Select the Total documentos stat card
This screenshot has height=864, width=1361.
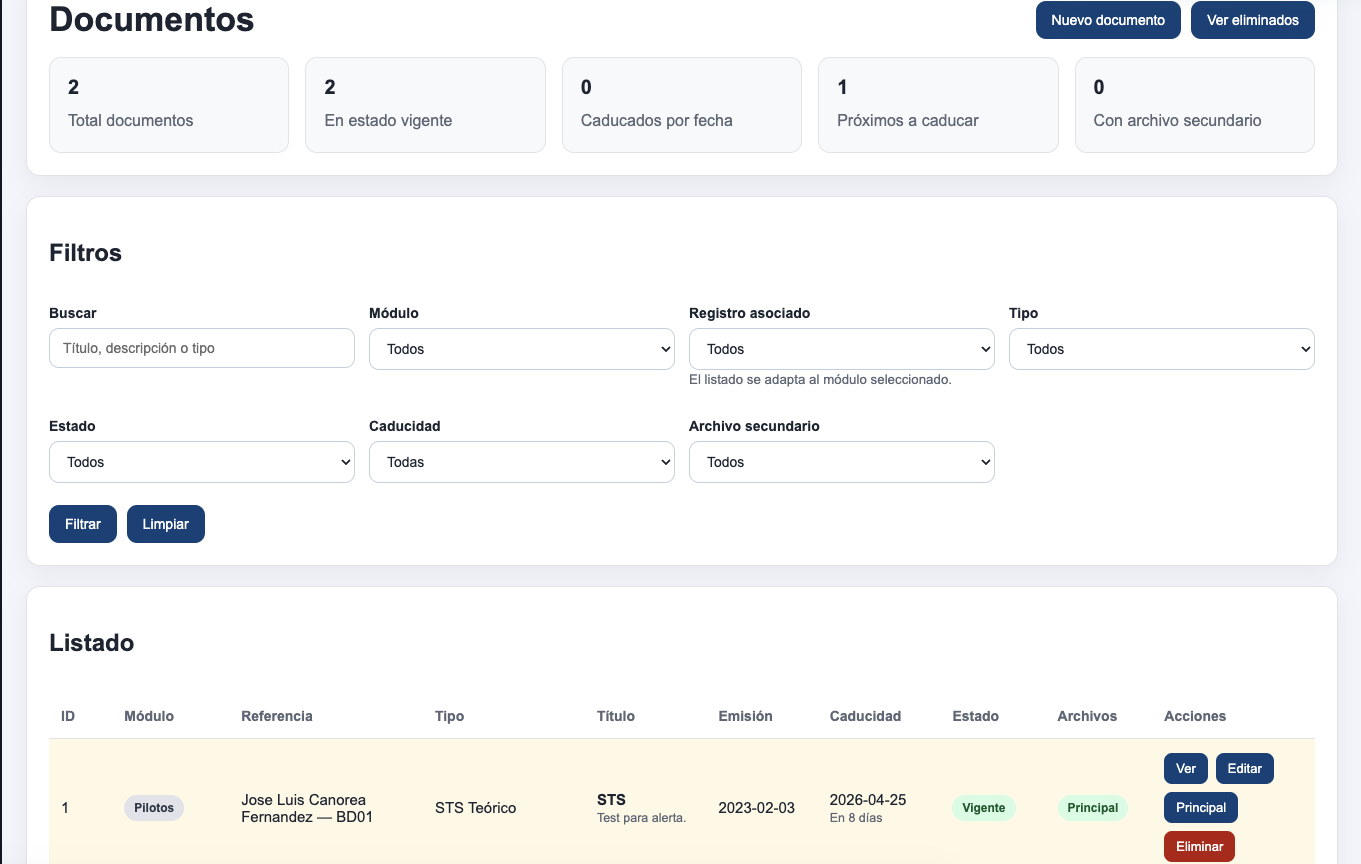tap(169, 105)
